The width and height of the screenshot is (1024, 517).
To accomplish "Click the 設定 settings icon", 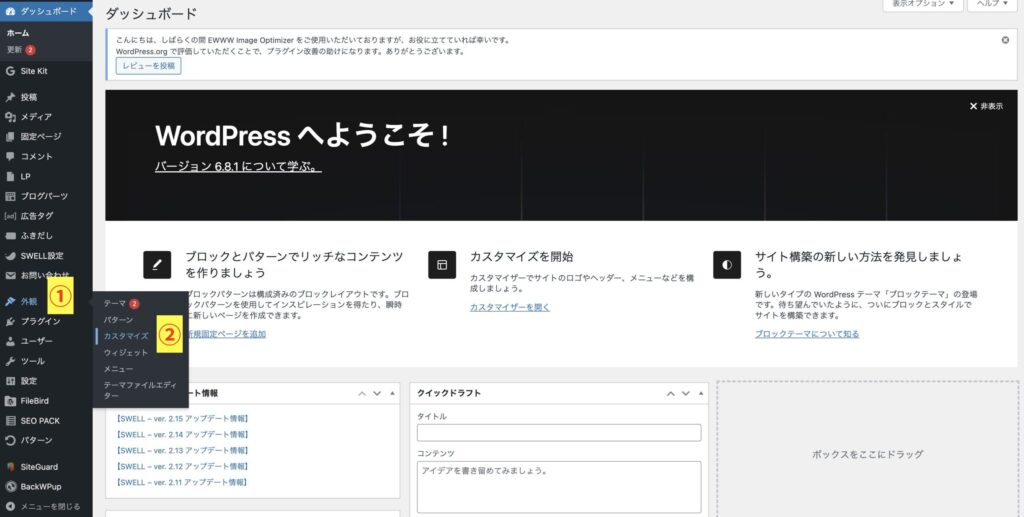I will (10, 381).
